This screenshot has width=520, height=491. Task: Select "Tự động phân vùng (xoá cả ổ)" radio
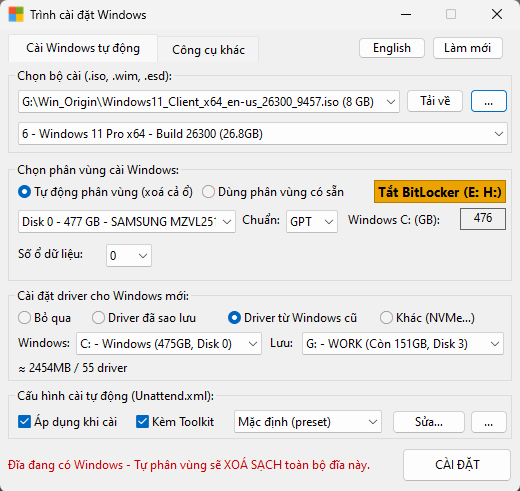point(105,192)
